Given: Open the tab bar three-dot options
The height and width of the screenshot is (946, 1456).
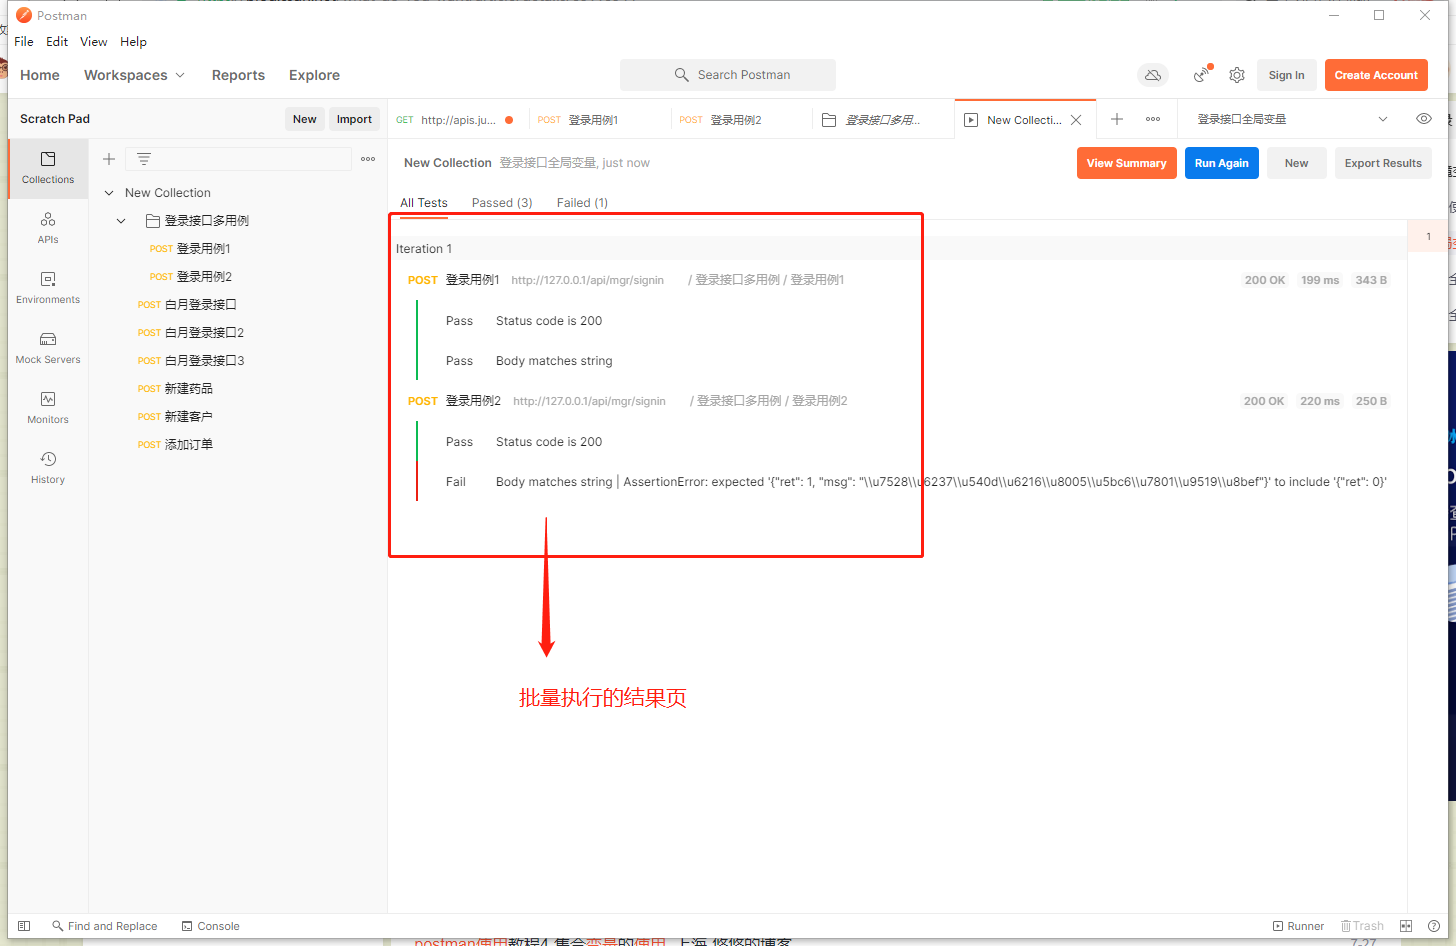Looking at the screenshot, I should click(x=1153, y=119).
